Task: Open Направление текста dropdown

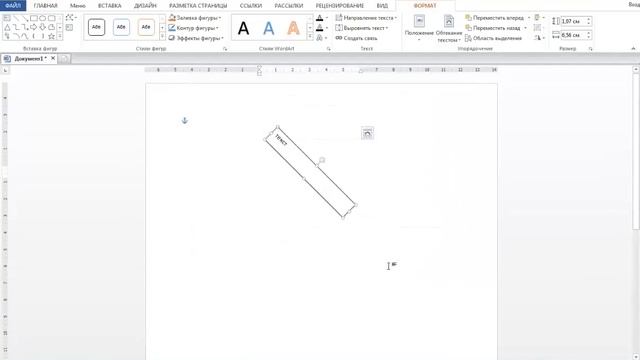Action: [x=366, y=18]
